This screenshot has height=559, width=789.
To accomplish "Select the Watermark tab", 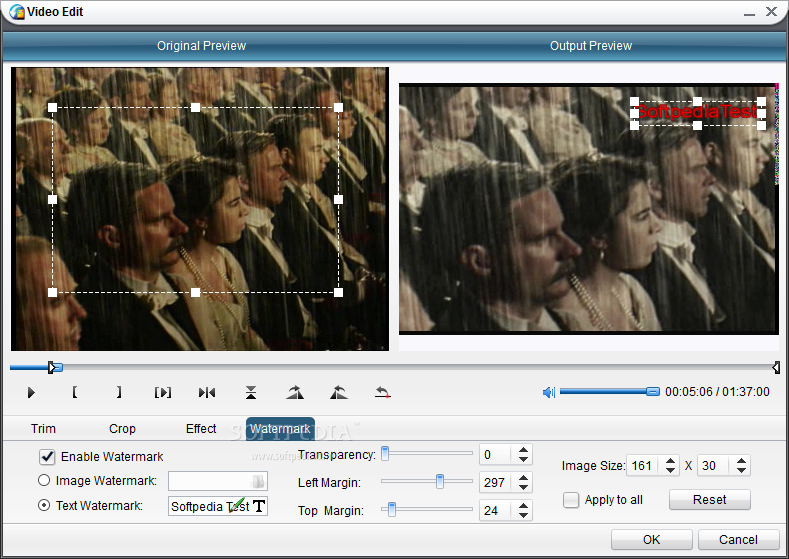I will [x=280, y=429].
